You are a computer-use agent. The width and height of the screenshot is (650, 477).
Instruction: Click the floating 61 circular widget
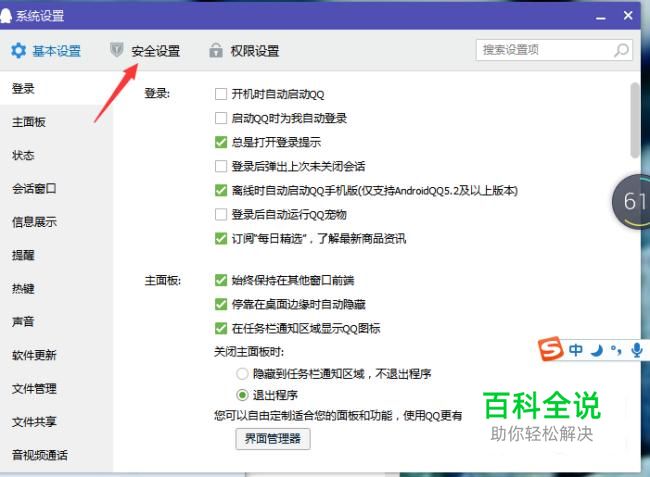click(631, 201)
